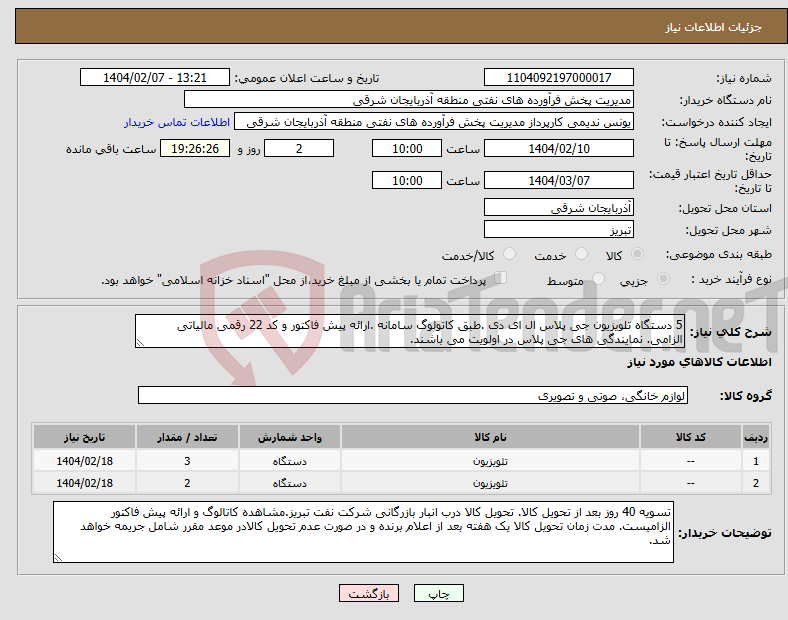
Task: Click the remaining time field 19:26:26
Action: 195,148
